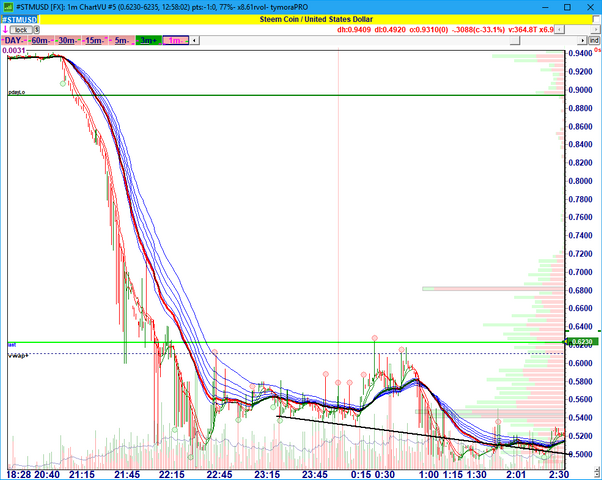The image size is (602, 480).
Task: Click the down arrow of bottom-right stepper
Action: [x=597, y=475]
